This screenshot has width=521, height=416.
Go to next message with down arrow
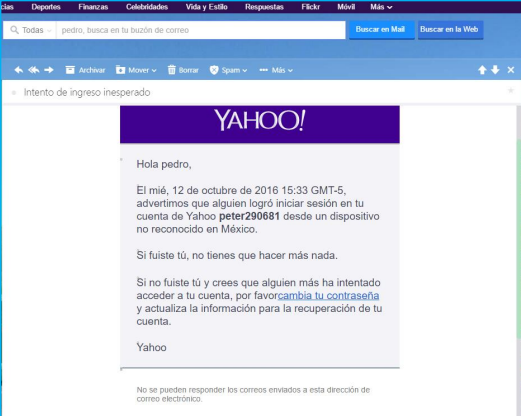click(x=495, y=70)
